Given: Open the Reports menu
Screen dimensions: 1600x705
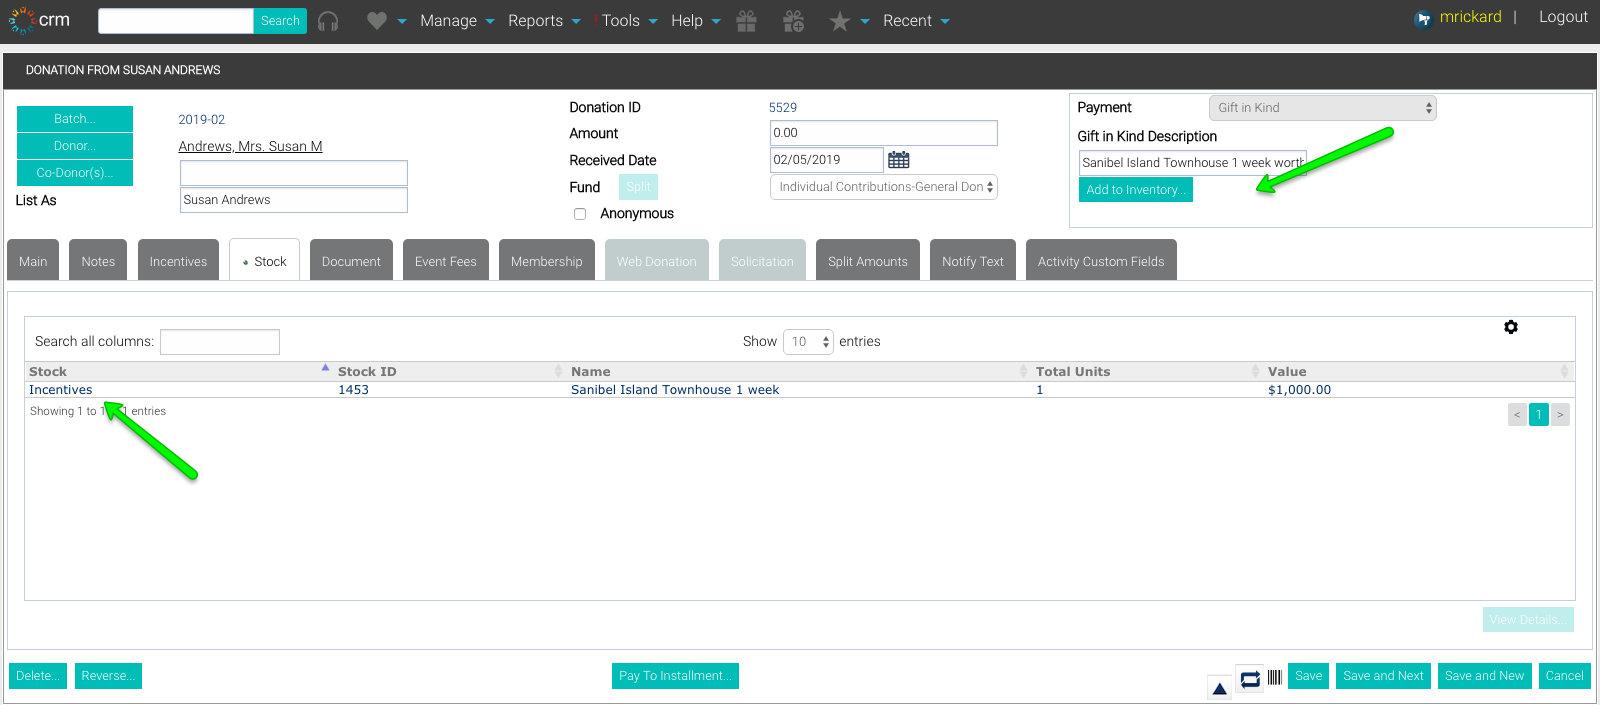Looking at the screenshot, I should pos(544,21).
